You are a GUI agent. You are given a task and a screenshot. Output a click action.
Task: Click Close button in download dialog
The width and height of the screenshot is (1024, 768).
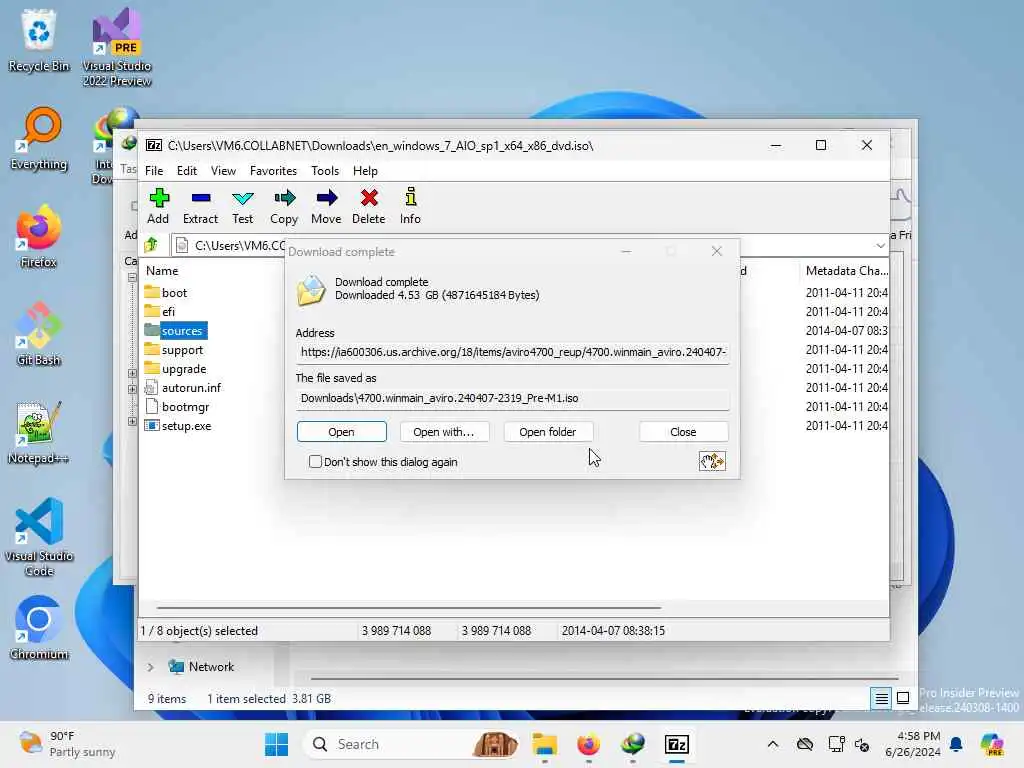pyautogui.click(x=683, y=432)
